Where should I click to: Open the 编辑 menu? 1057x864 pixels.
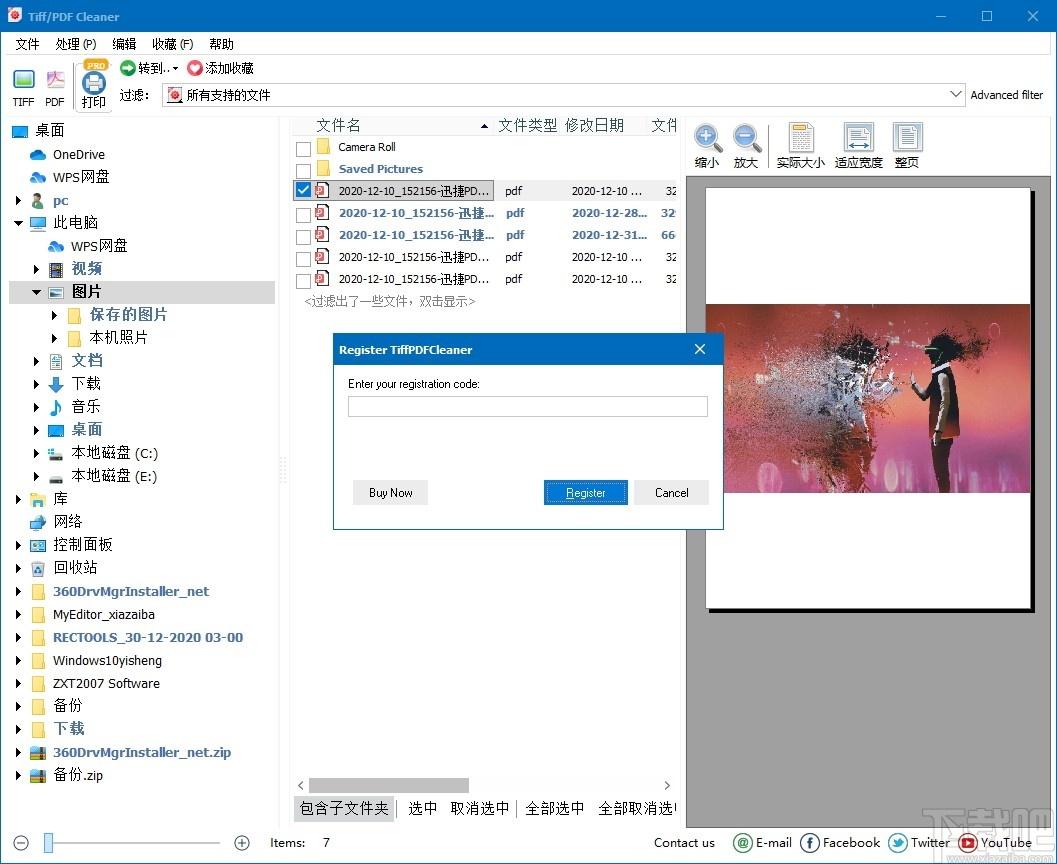pos(124,44)
